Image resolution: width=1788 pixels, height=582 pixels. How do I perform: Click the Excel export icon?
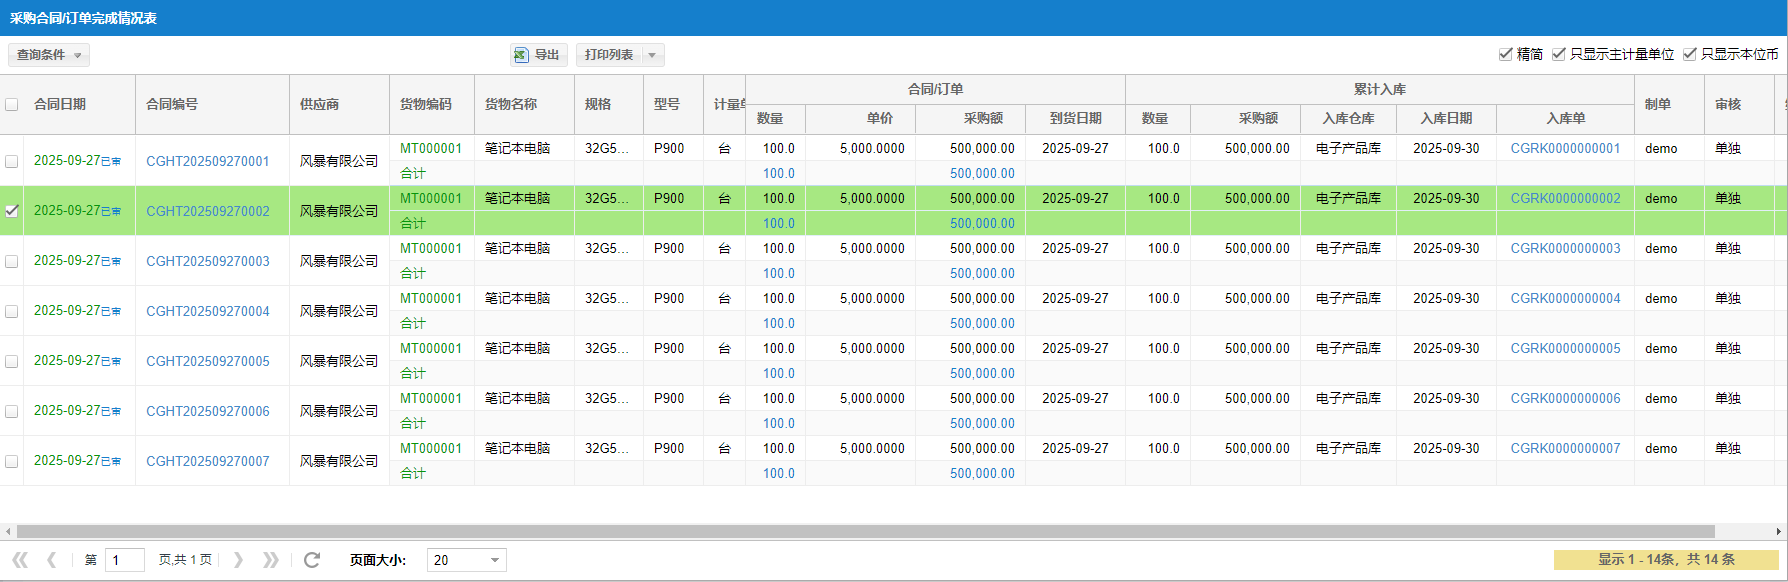(x=521, y=55)
